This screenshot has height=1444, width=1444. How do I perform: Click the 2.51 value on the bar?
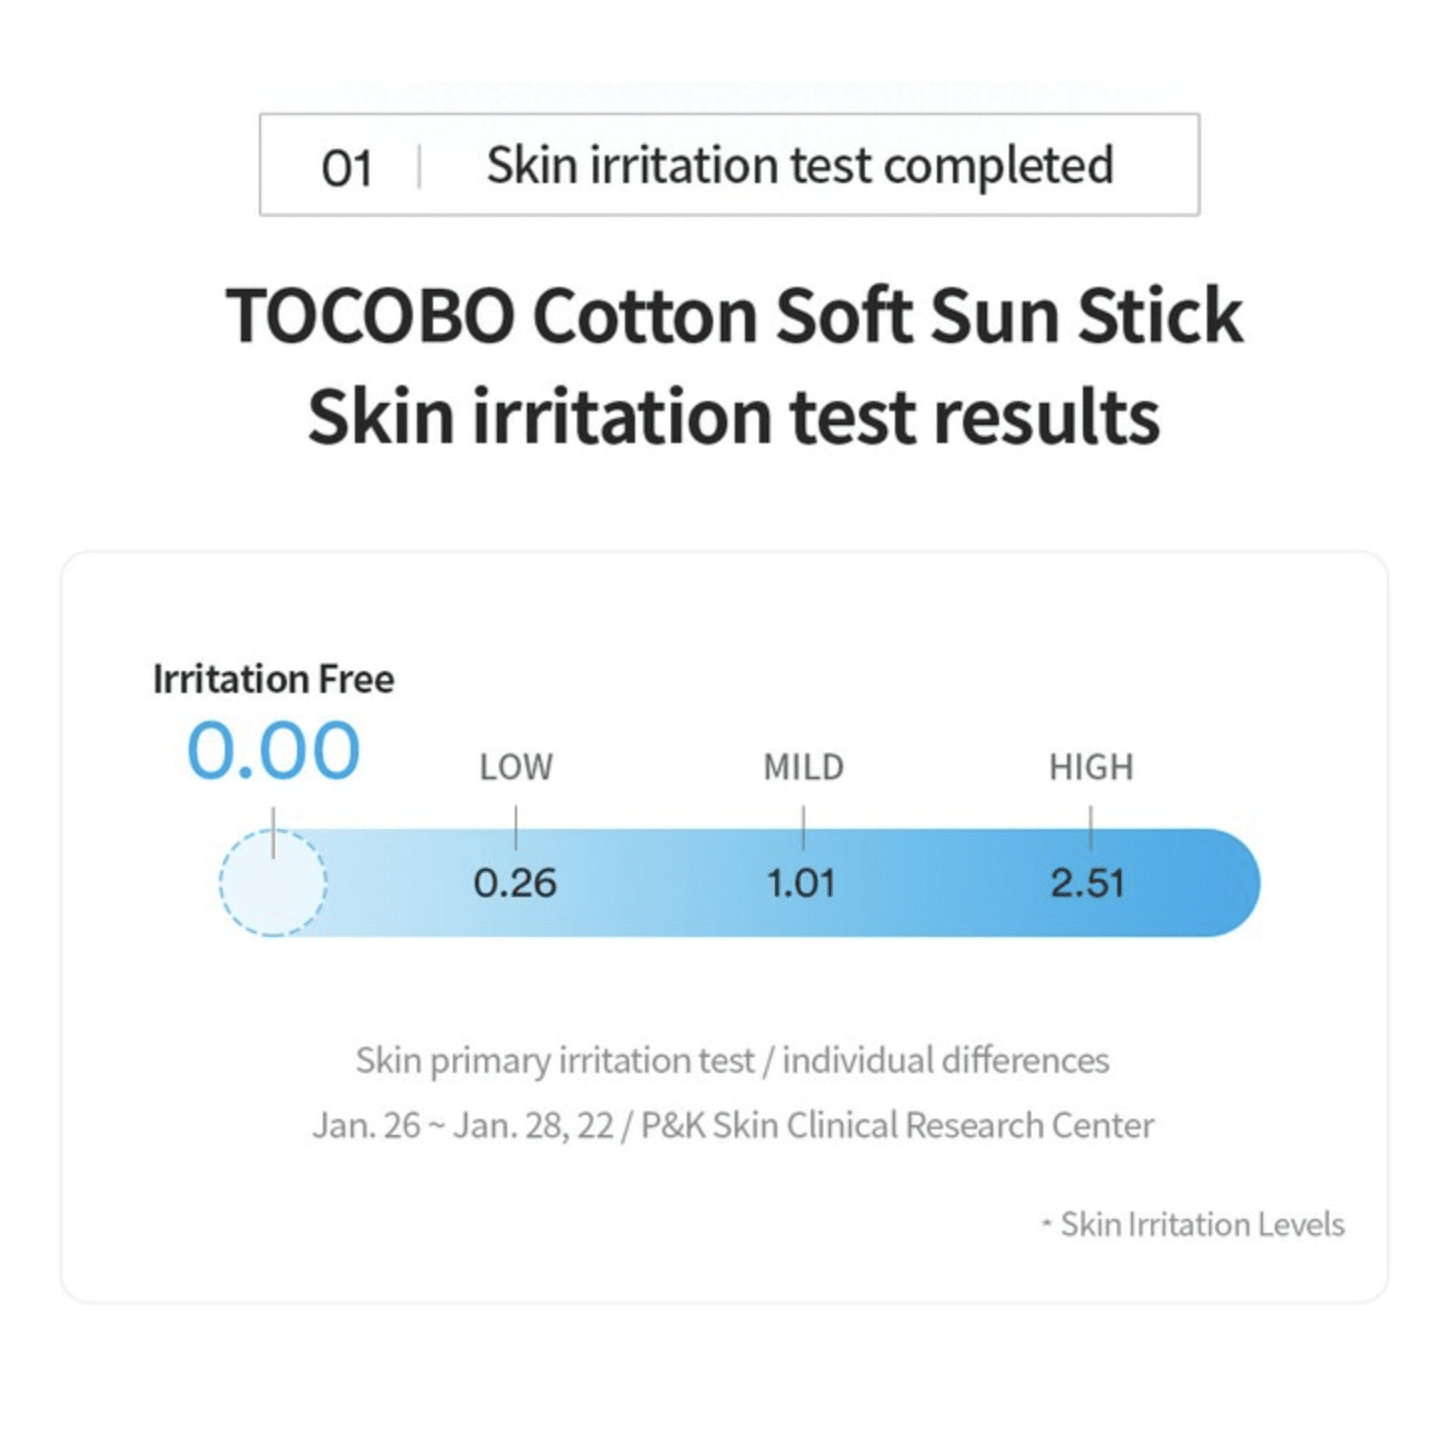pos(1088,883)
